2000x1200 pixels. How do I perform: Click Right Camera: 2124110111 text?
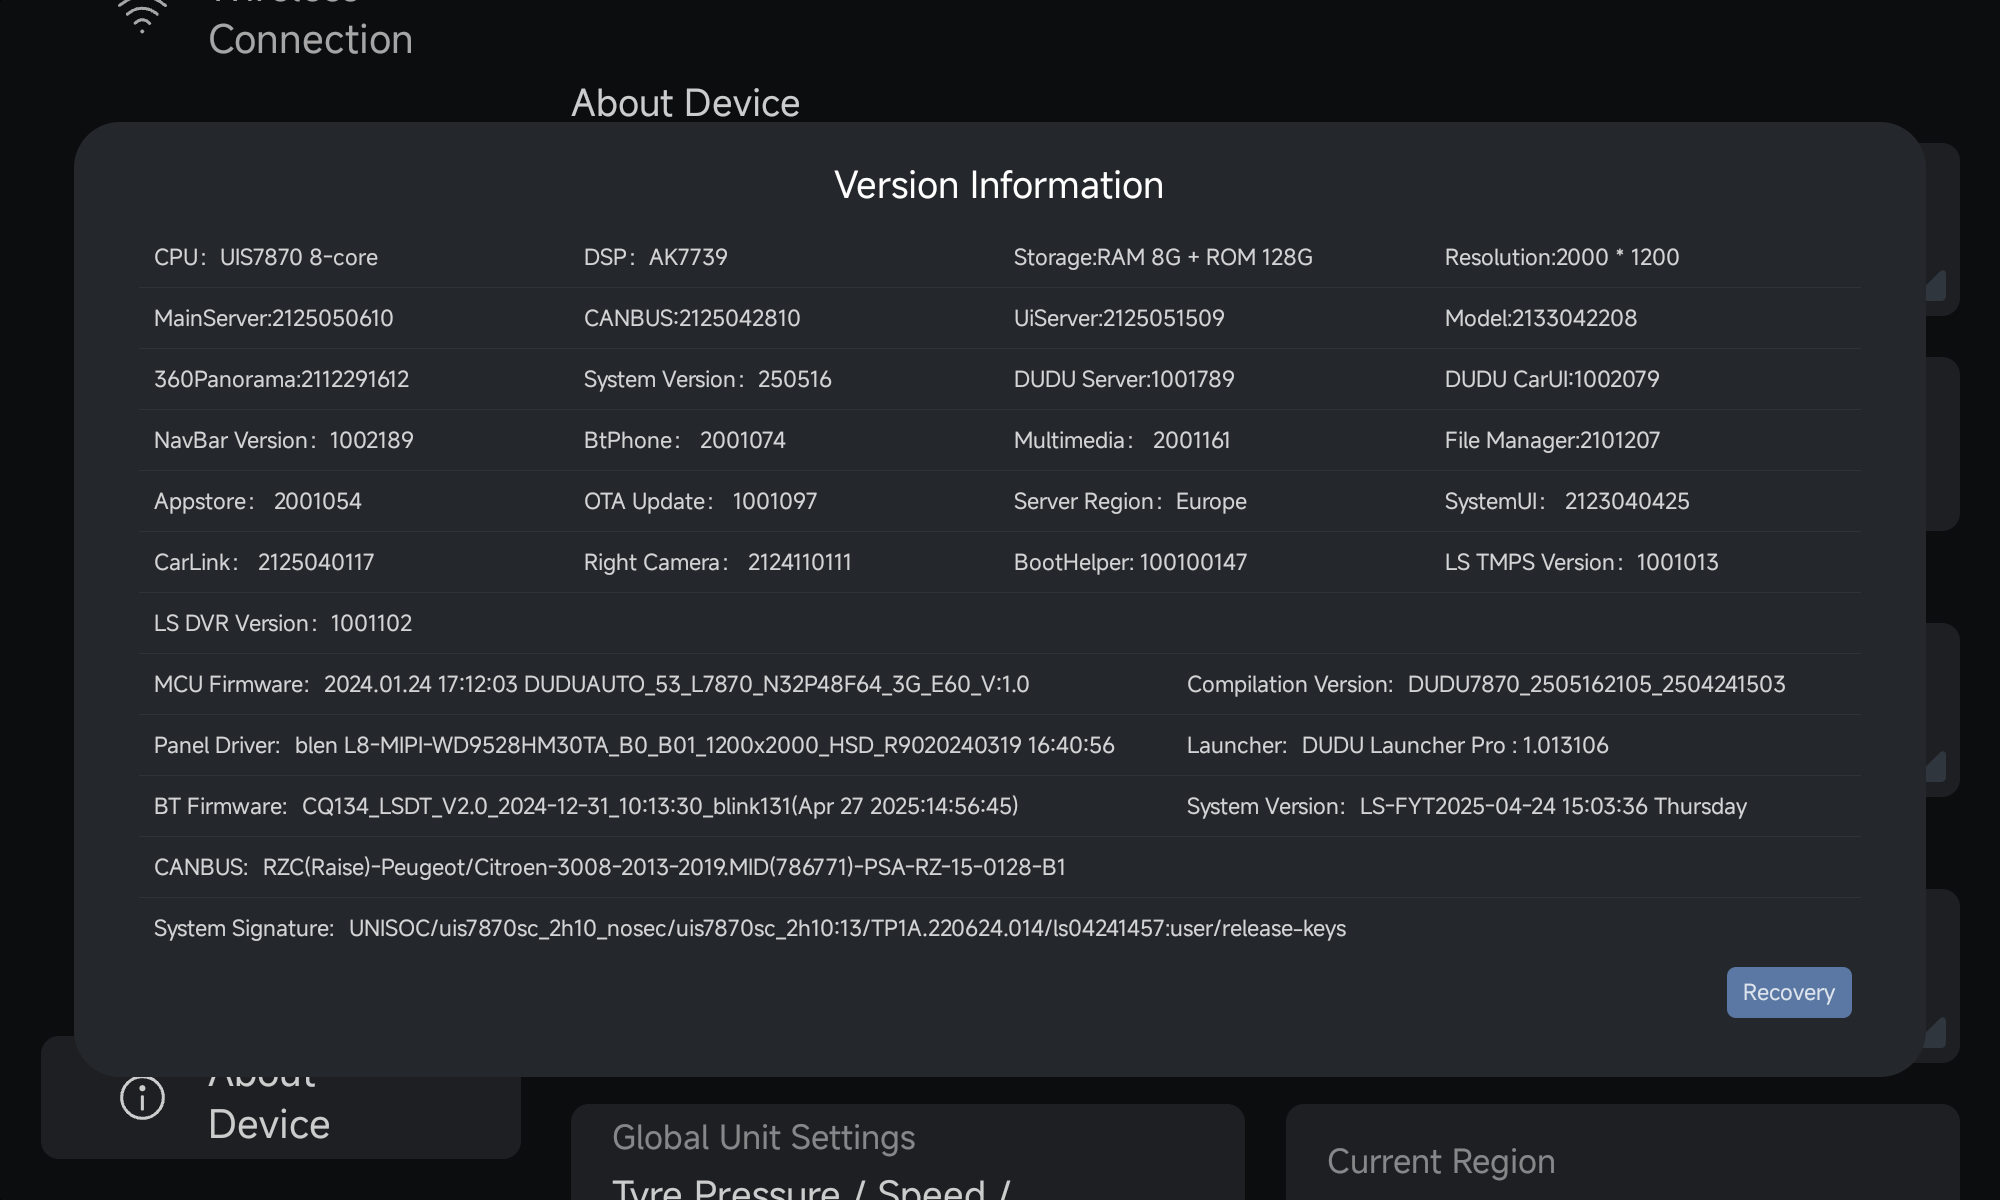718,562
